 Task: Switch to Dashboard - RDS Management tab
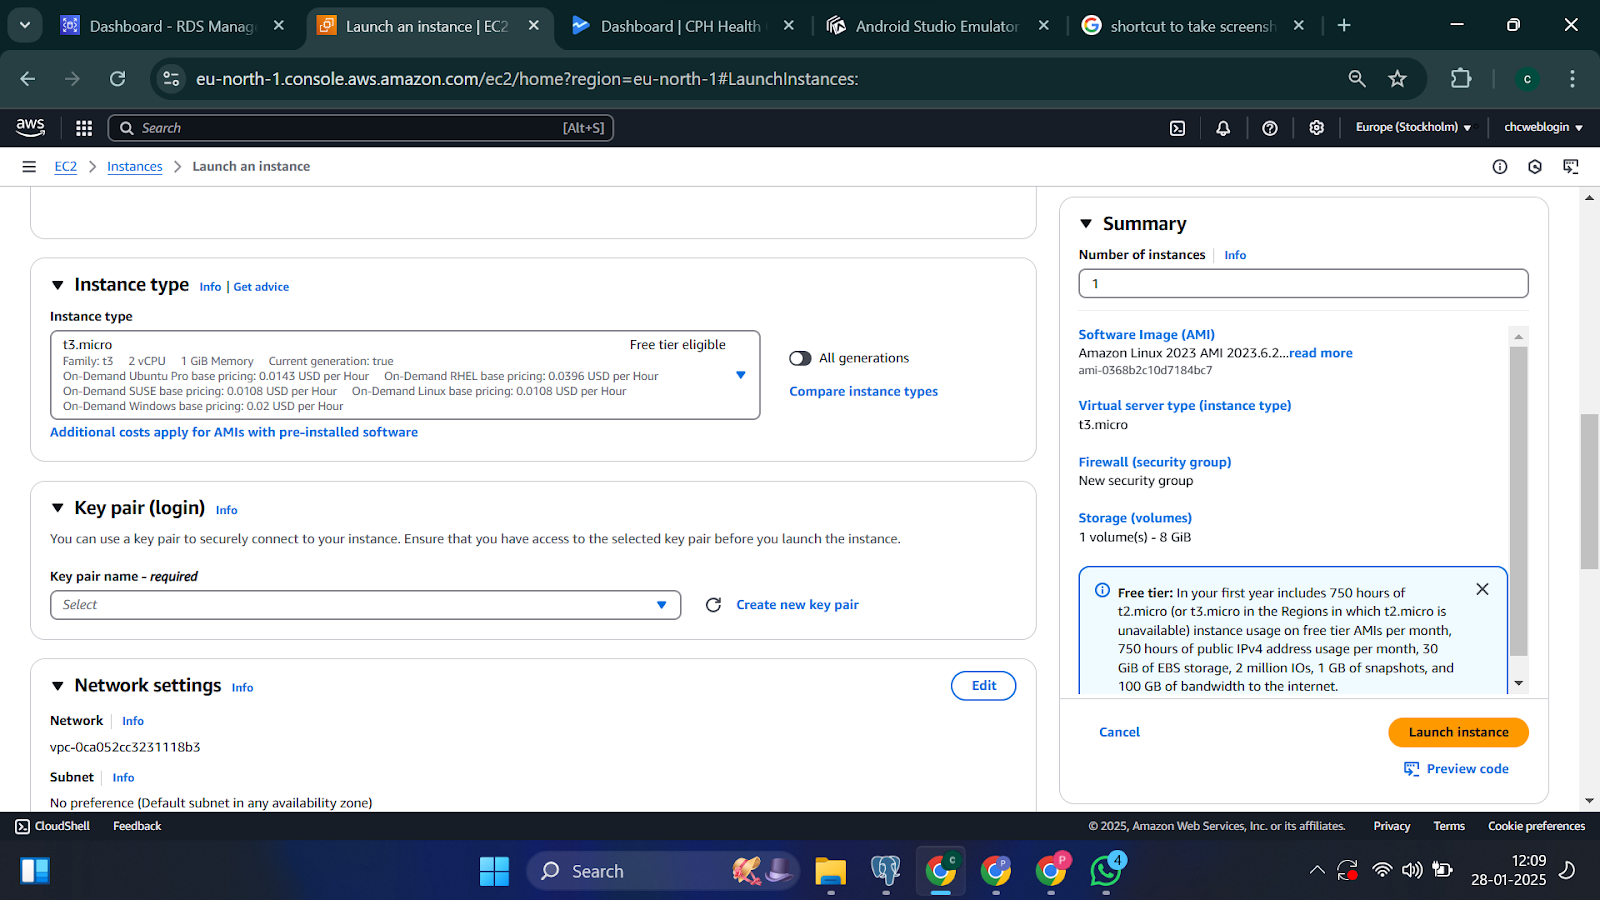171,26
